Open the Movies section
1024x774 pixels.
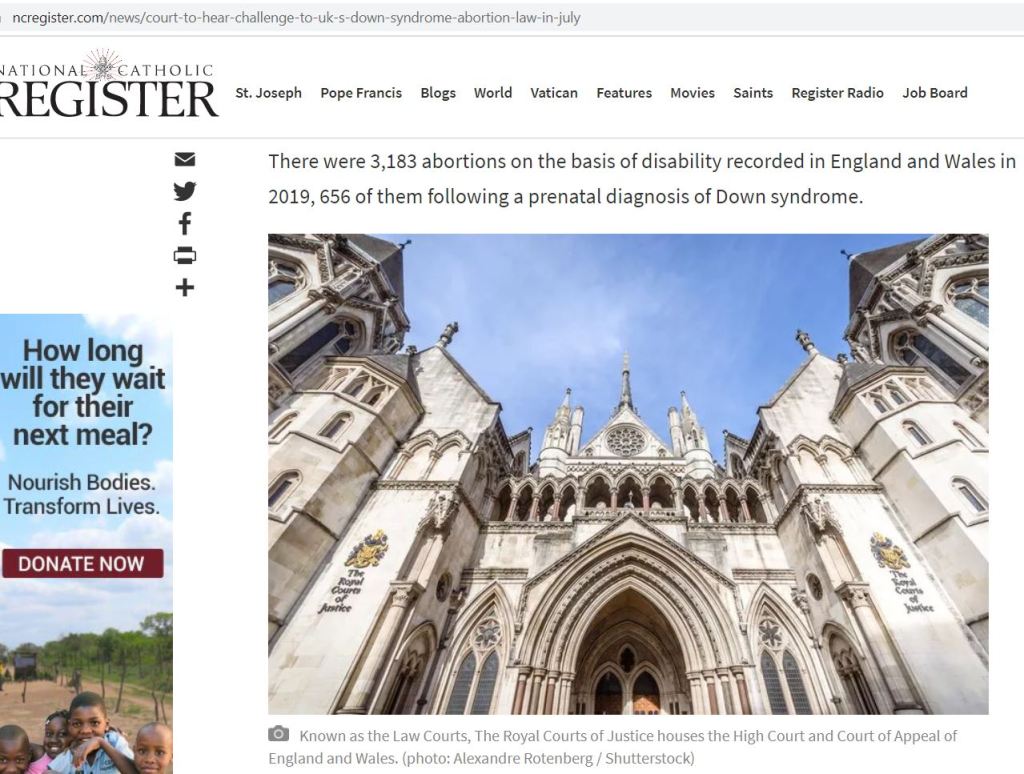tap(692, 93)
